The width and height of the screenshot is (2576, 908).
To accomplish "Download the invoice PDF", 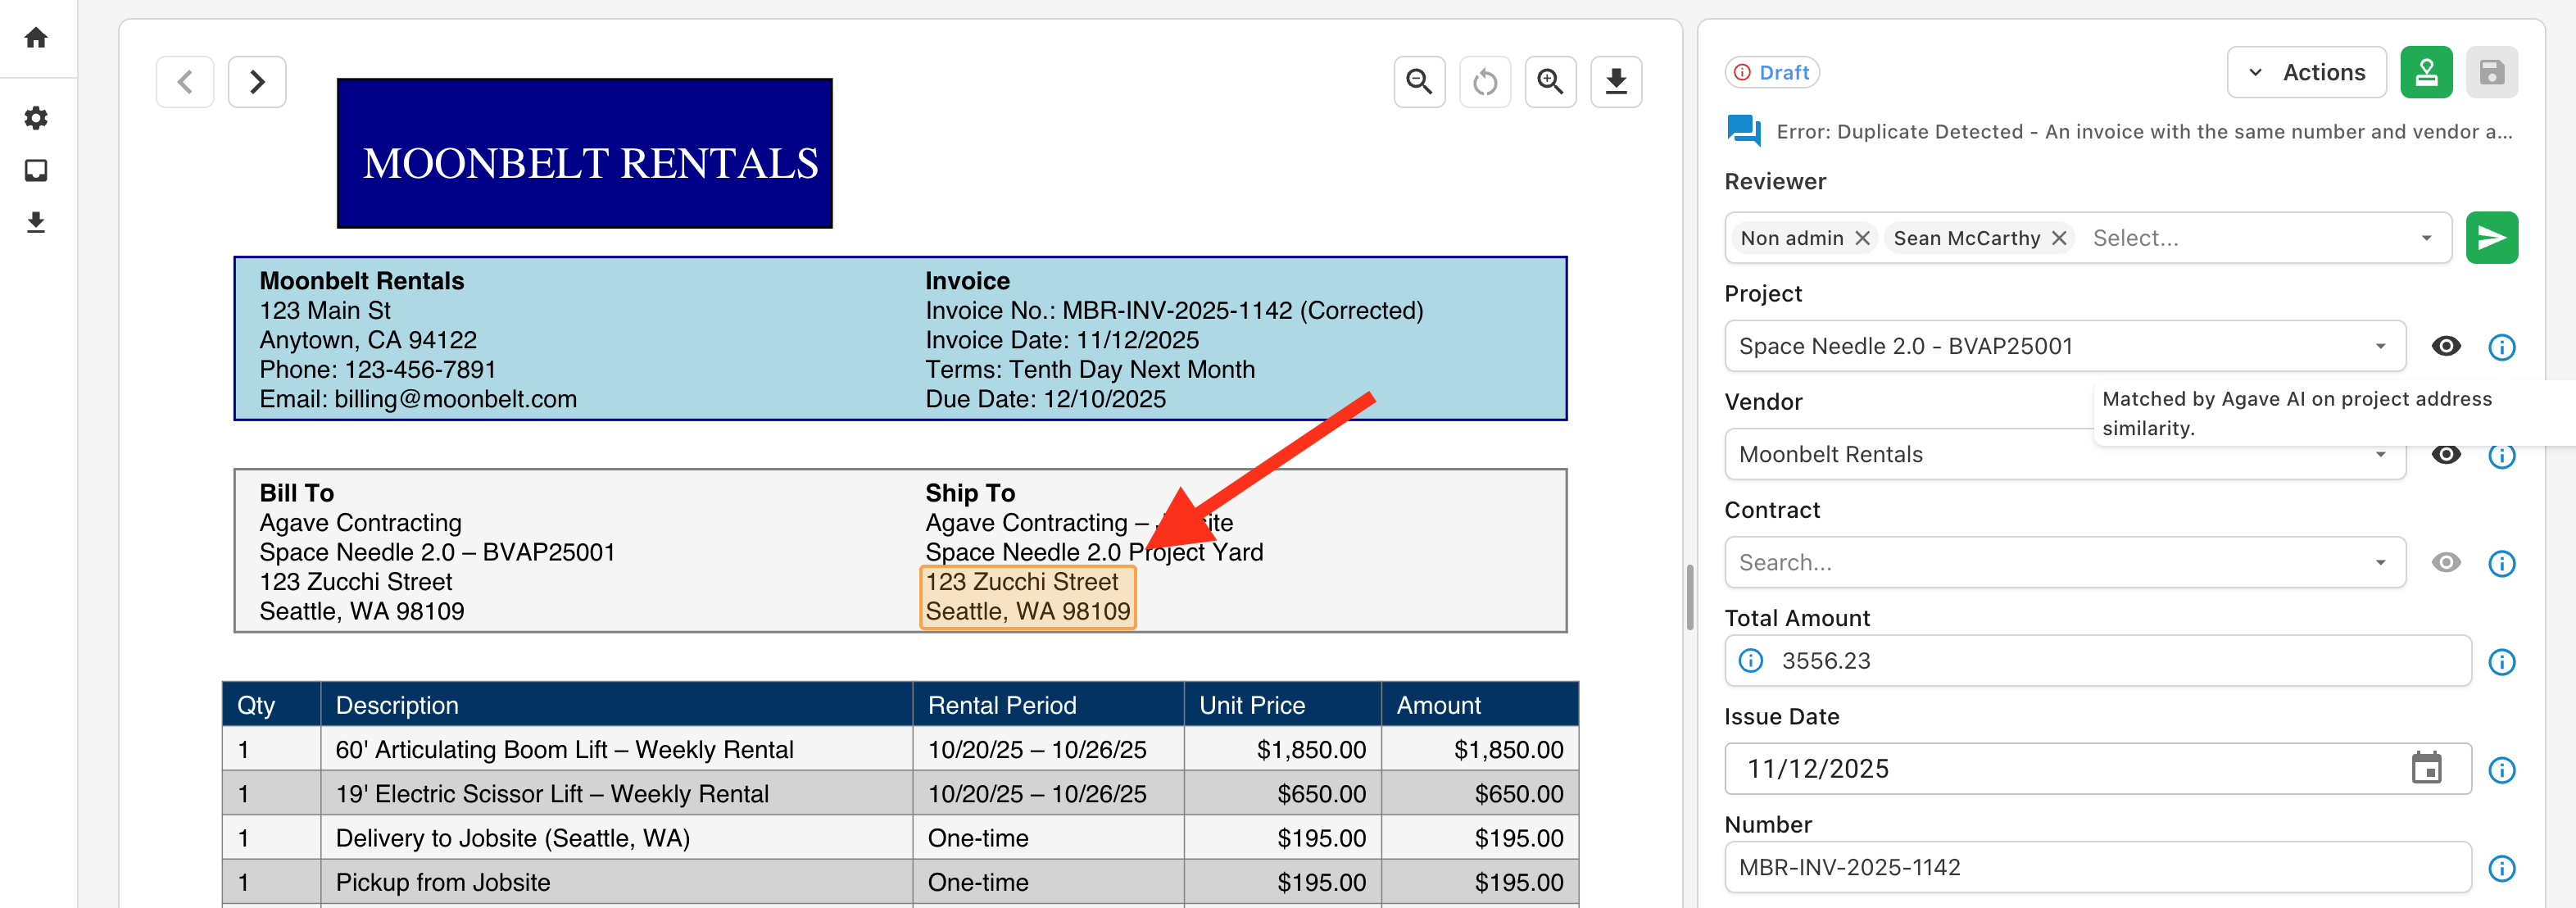I will (1615, 81).
